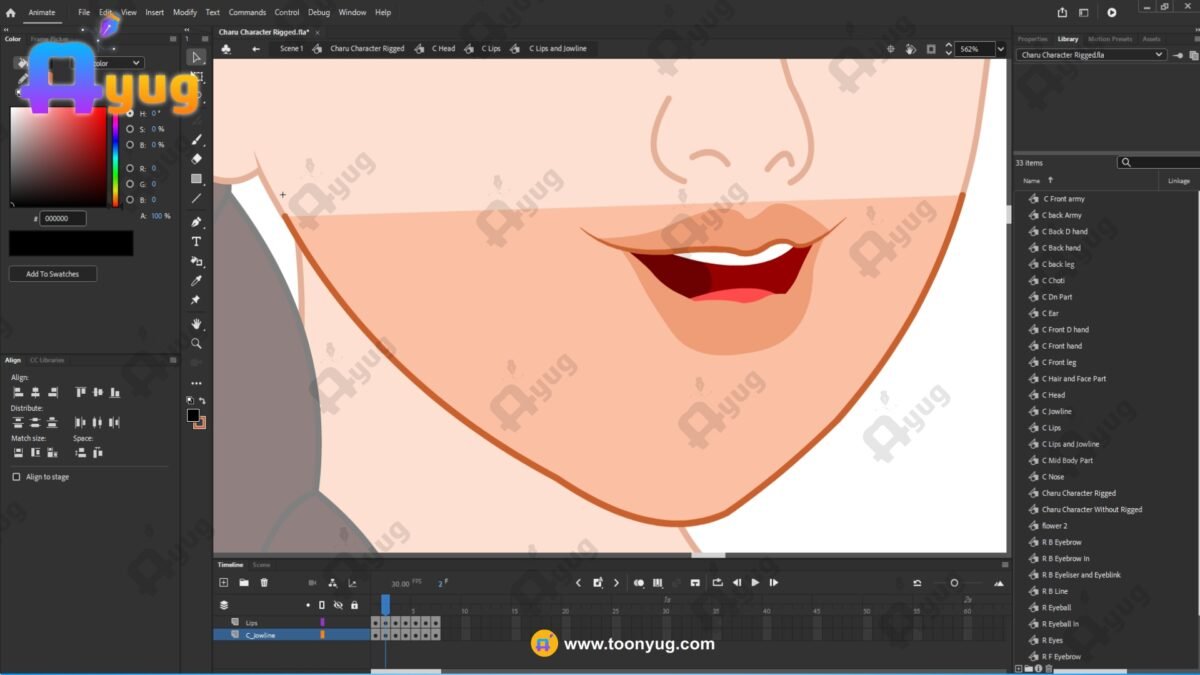Screen dimensions: 1200x675
Task: Open the stage zoom percentage dropdown
Action: click(1000, 49)
